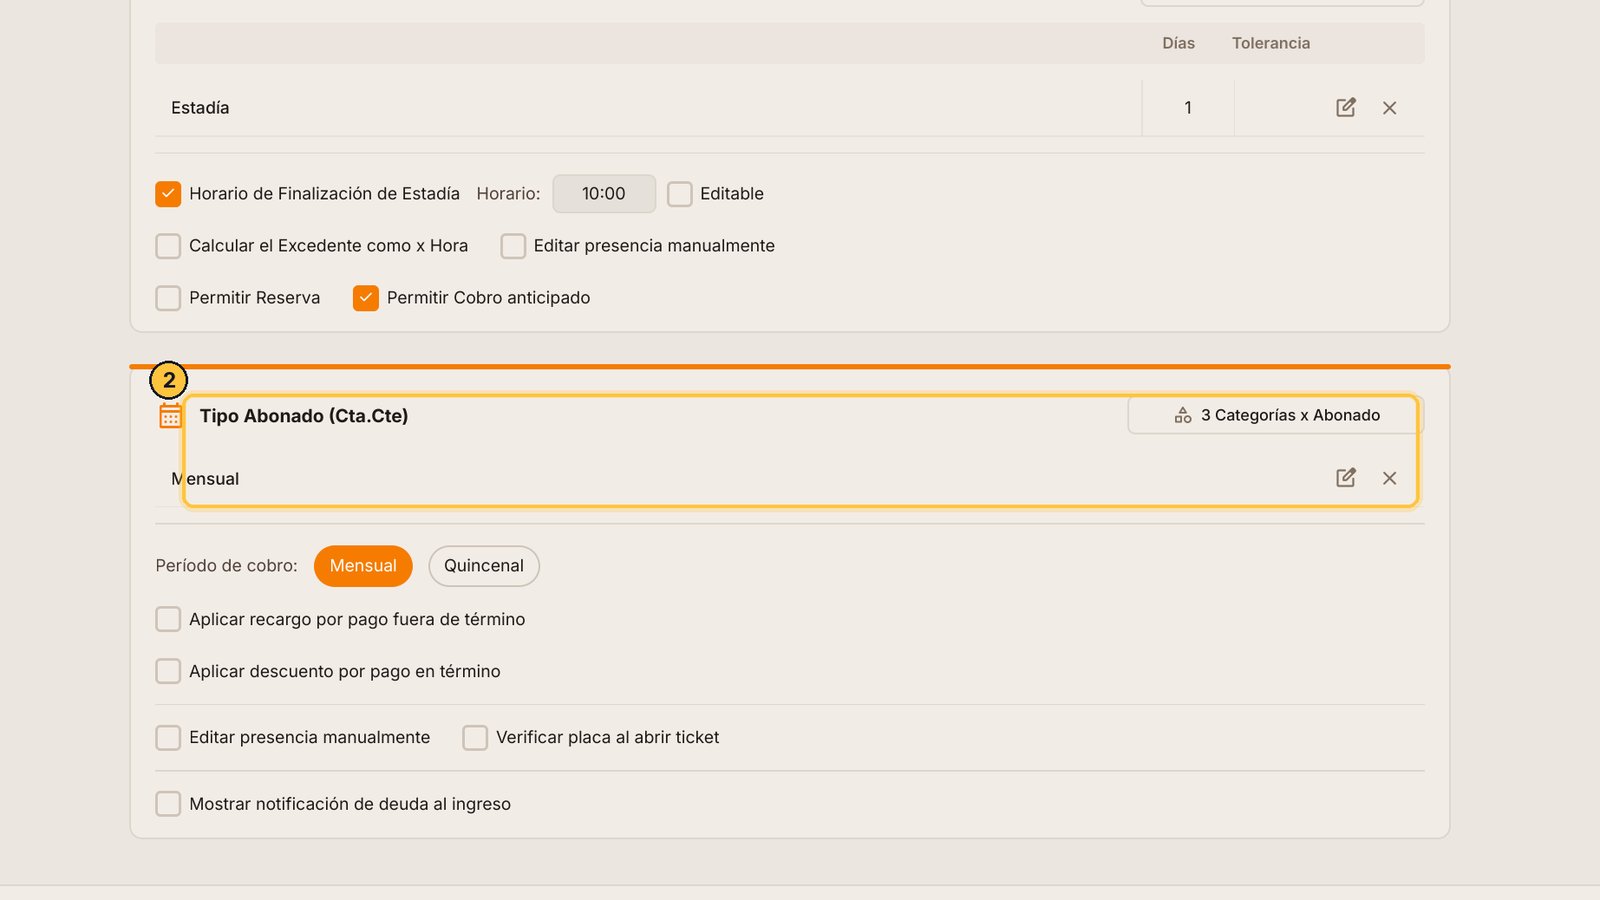This screenshot has width=1600, height=900.
Task: Click the calendar icon beside Tipo Abonado
Action: [170, 416]
